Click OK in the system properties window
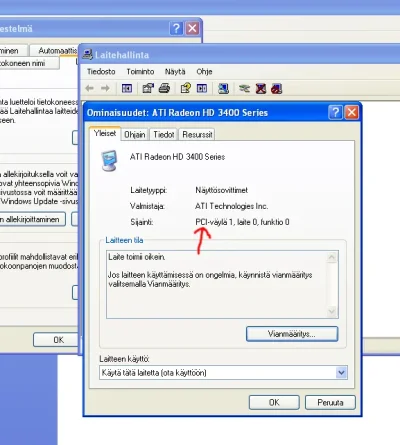 tap(57, 340)
